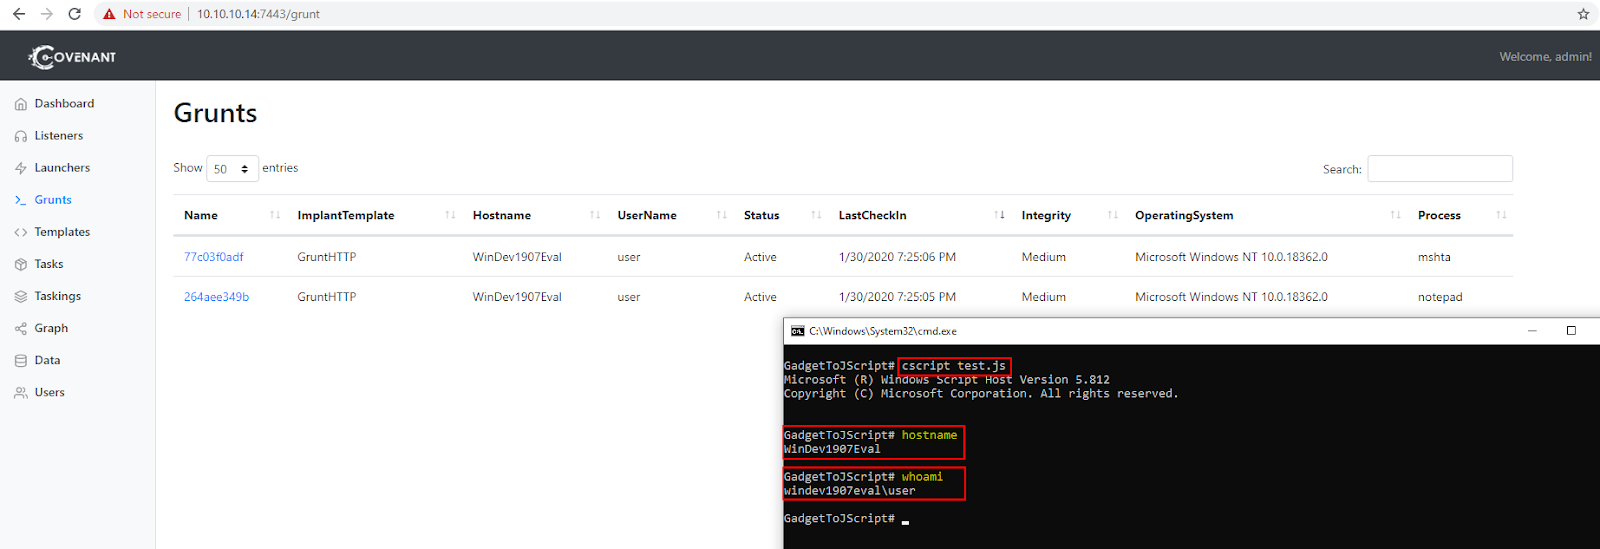Maximize the cmd.exe window
The image size is (1600, 549).
point(1571,331)
